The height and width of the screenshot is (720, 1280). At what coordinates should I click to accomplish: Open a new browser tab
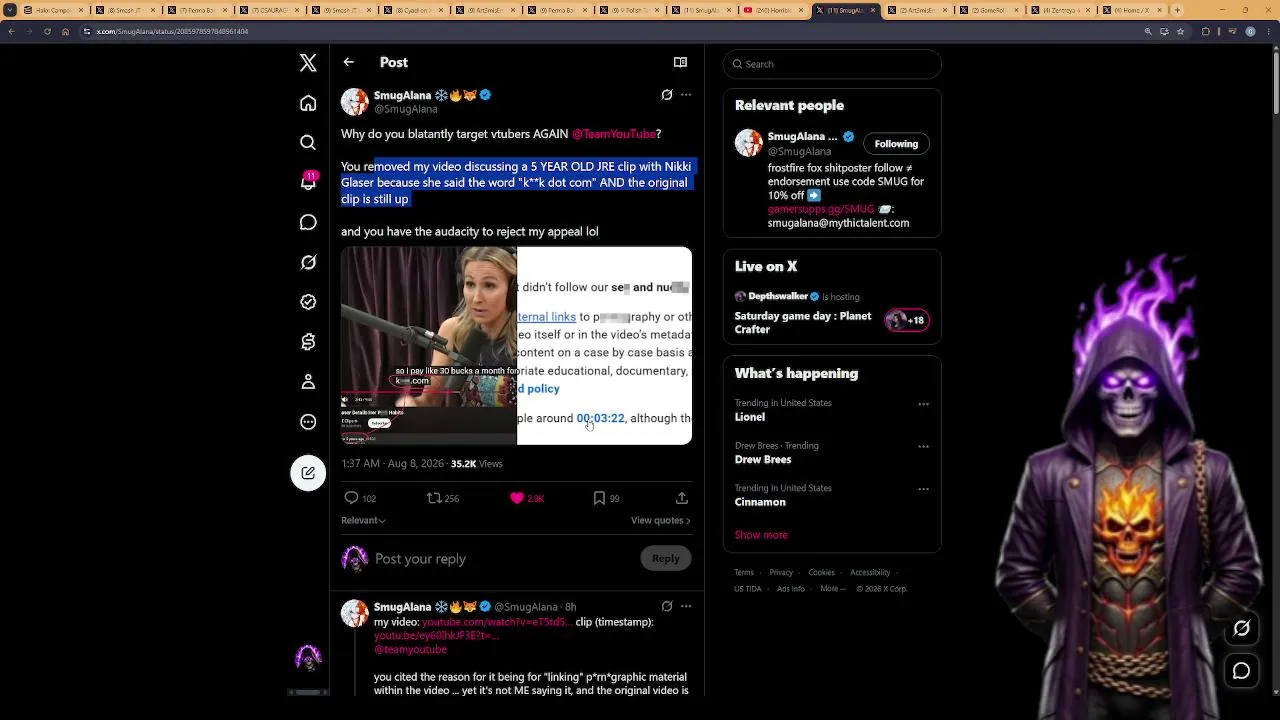click(x=1177, y=10)
